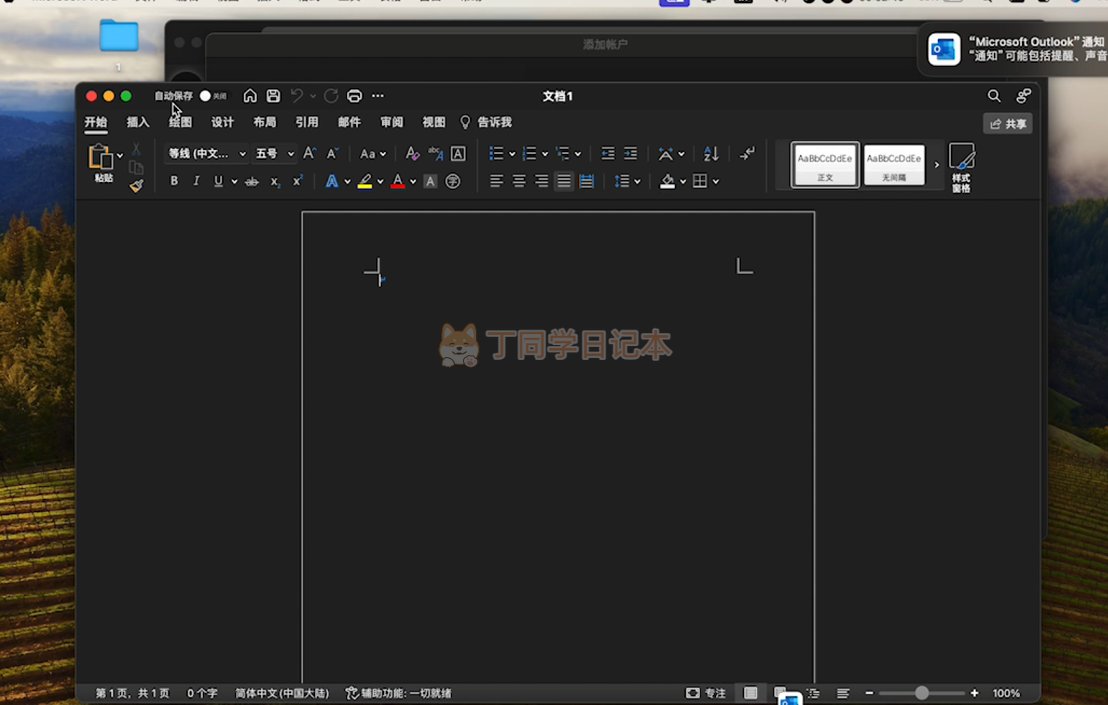Click the Share (共享) button

1007,124
